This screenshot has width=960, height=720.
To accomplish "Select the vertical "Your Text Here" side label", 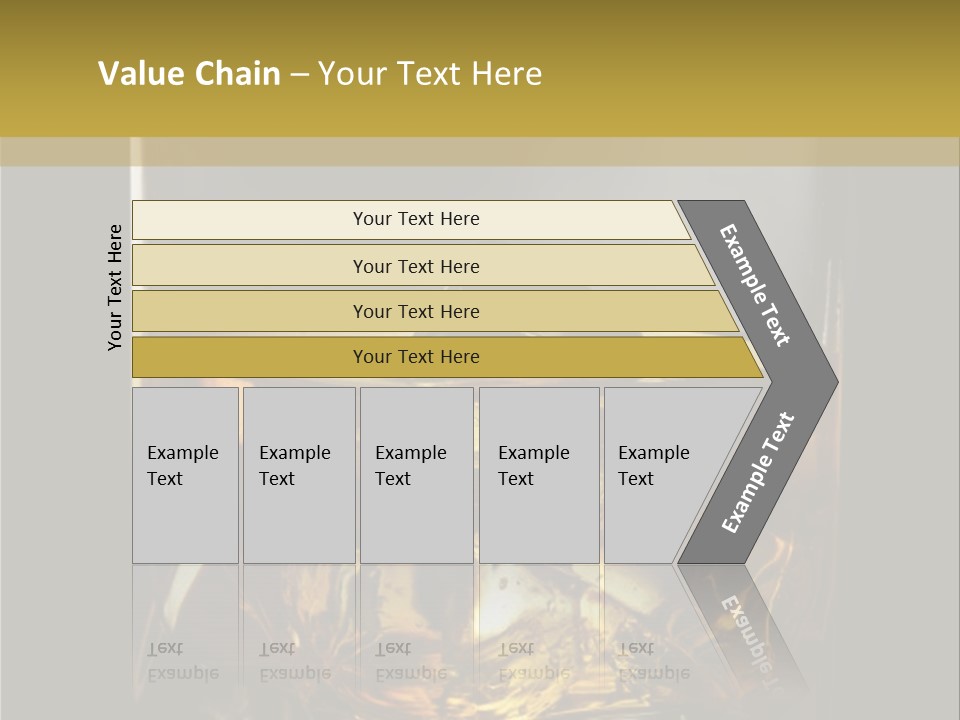I will pyautogui.click(x=116, y=287).
